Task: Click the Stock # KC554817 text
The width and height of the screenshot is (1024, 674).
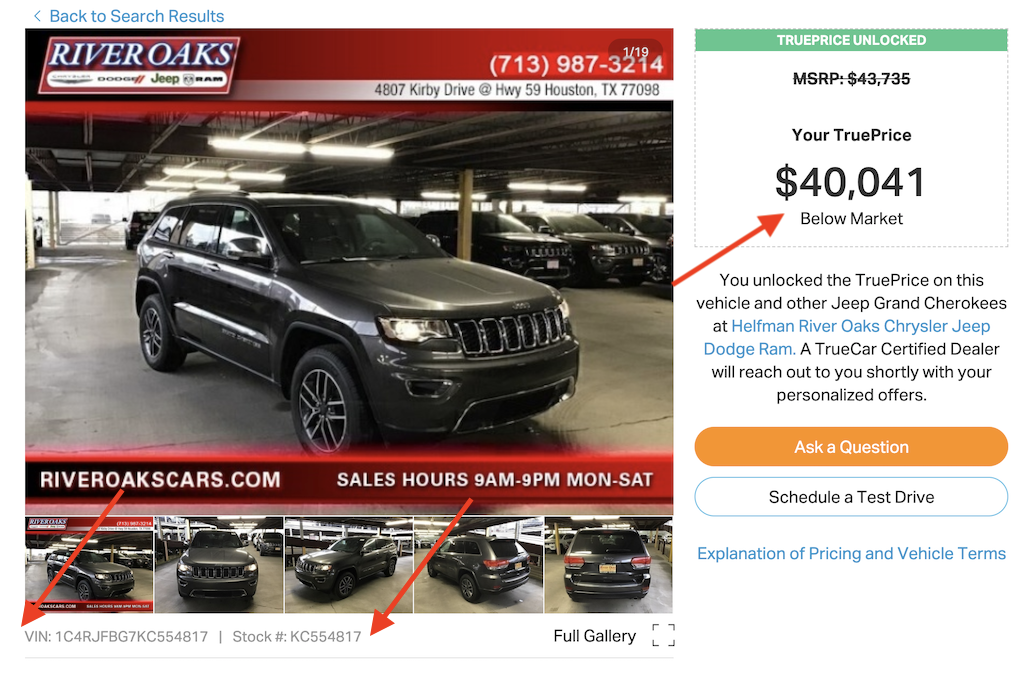Action: click(x=296, y=636)
